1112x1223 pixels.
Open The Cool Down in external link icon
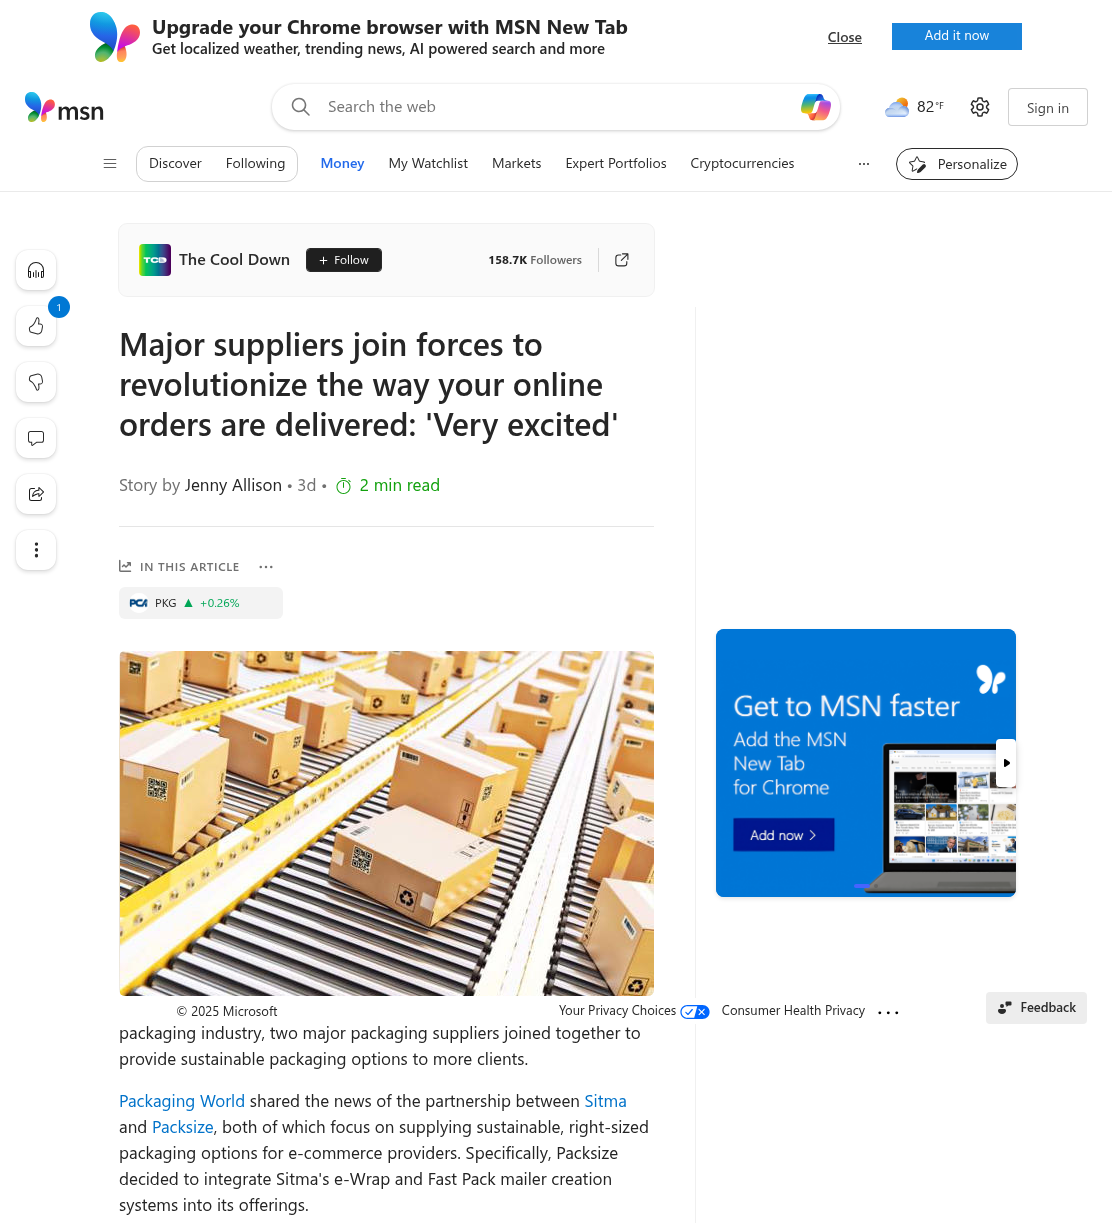622,260
